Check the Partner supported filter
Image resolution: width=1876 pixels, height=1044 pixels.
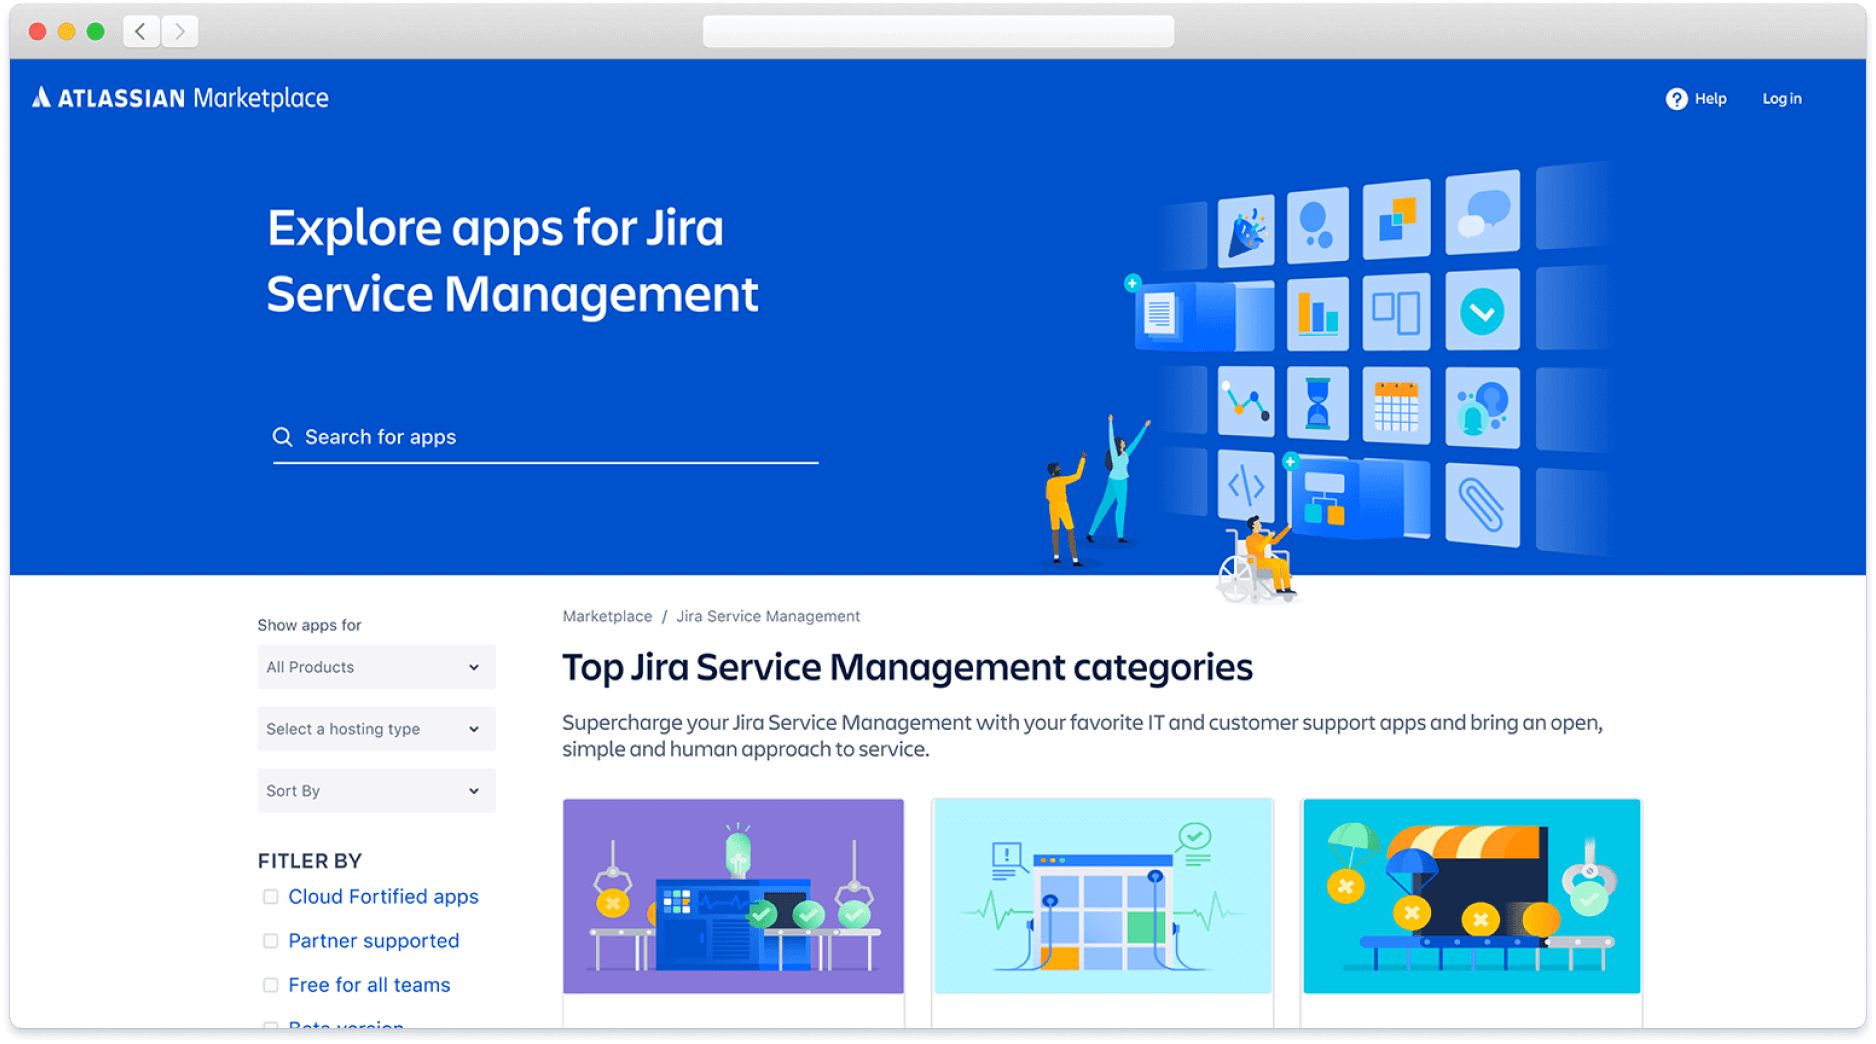(270, 941)
